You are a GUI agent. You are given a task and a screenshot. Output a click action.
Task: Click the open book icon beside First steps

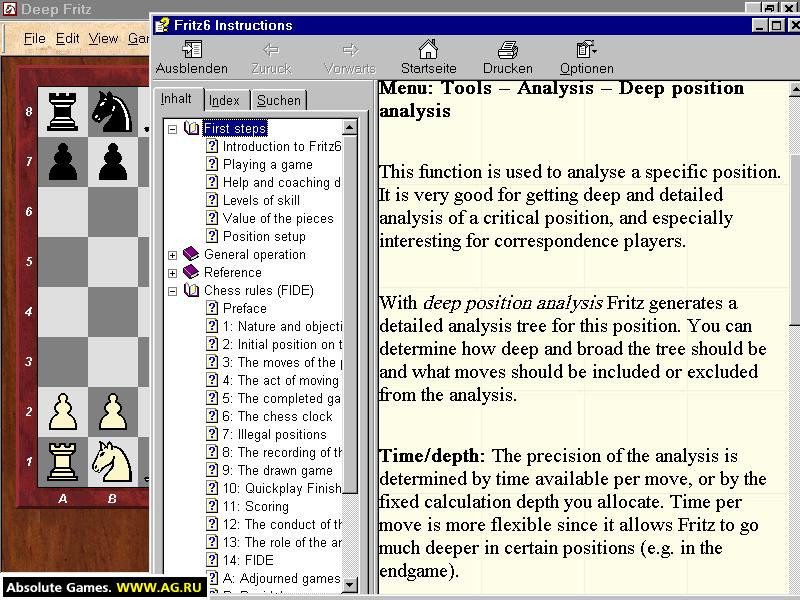191,128
